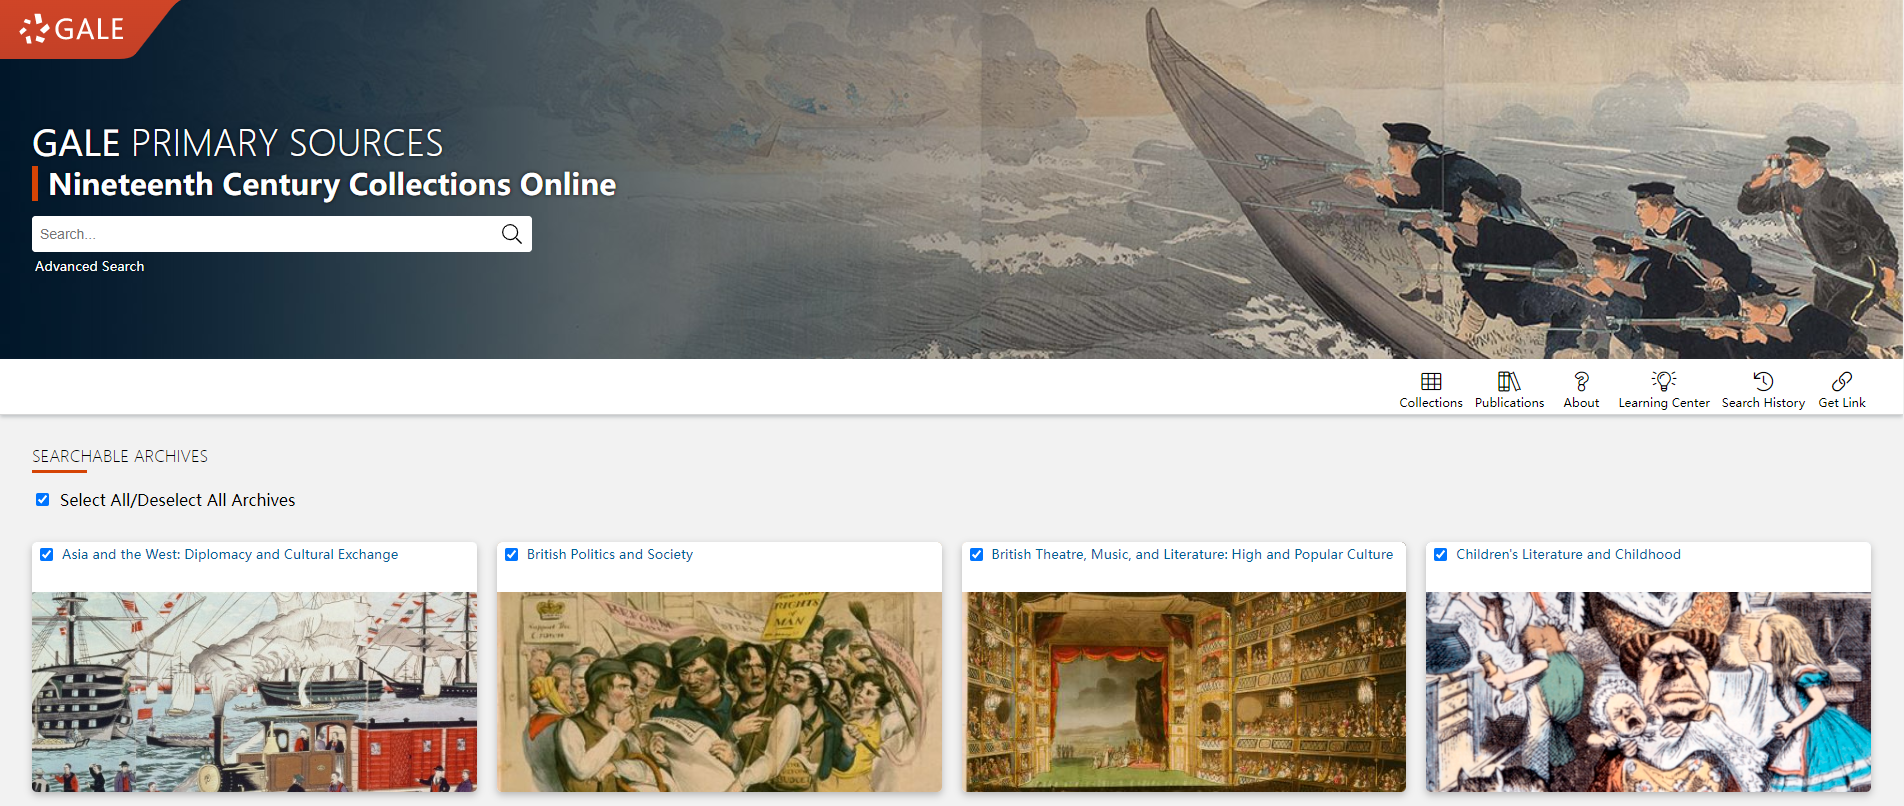Viewport: 1904px width, 806px height.
Task: Uncheck Asia and the West archive checkbox
Action: [x=46, y=555]
